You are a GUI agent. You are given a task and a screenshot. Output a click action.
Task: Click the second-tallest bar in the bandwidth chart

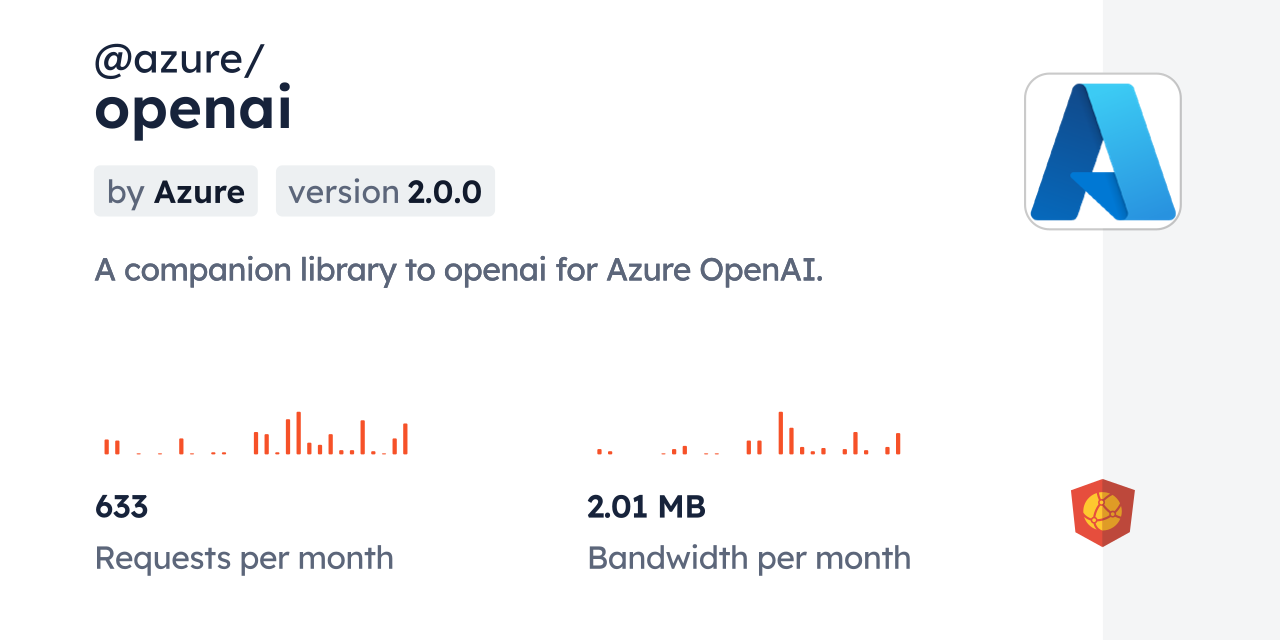tap(791, 441)
